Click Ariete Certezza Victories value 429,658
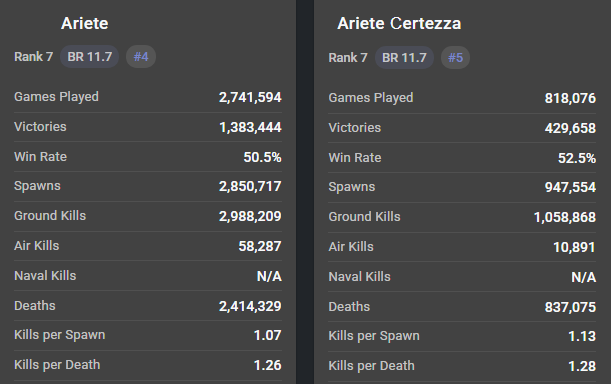Screen dimensions: 611x384 click(x=570, y=128)
